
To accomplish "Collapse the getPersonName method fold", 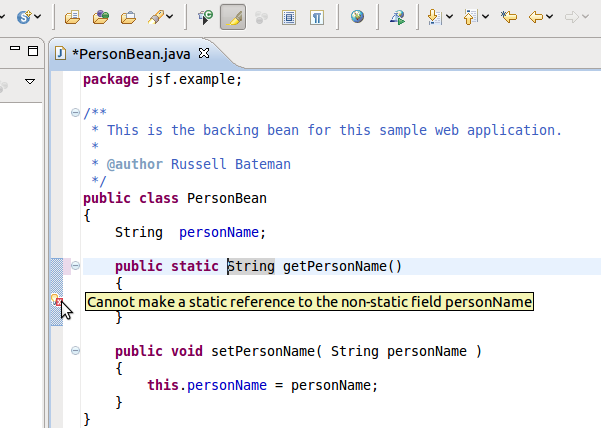I will (76, 266).
